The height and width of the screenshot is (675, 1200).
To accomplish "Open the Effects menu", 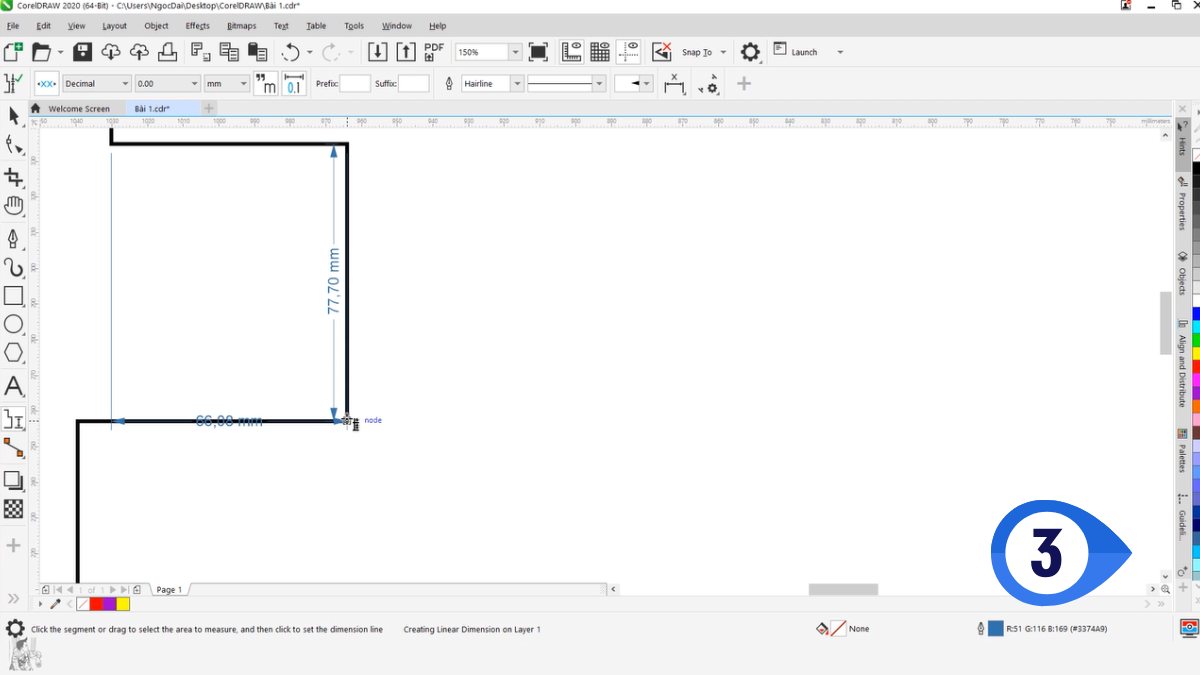I will point(198,26).
